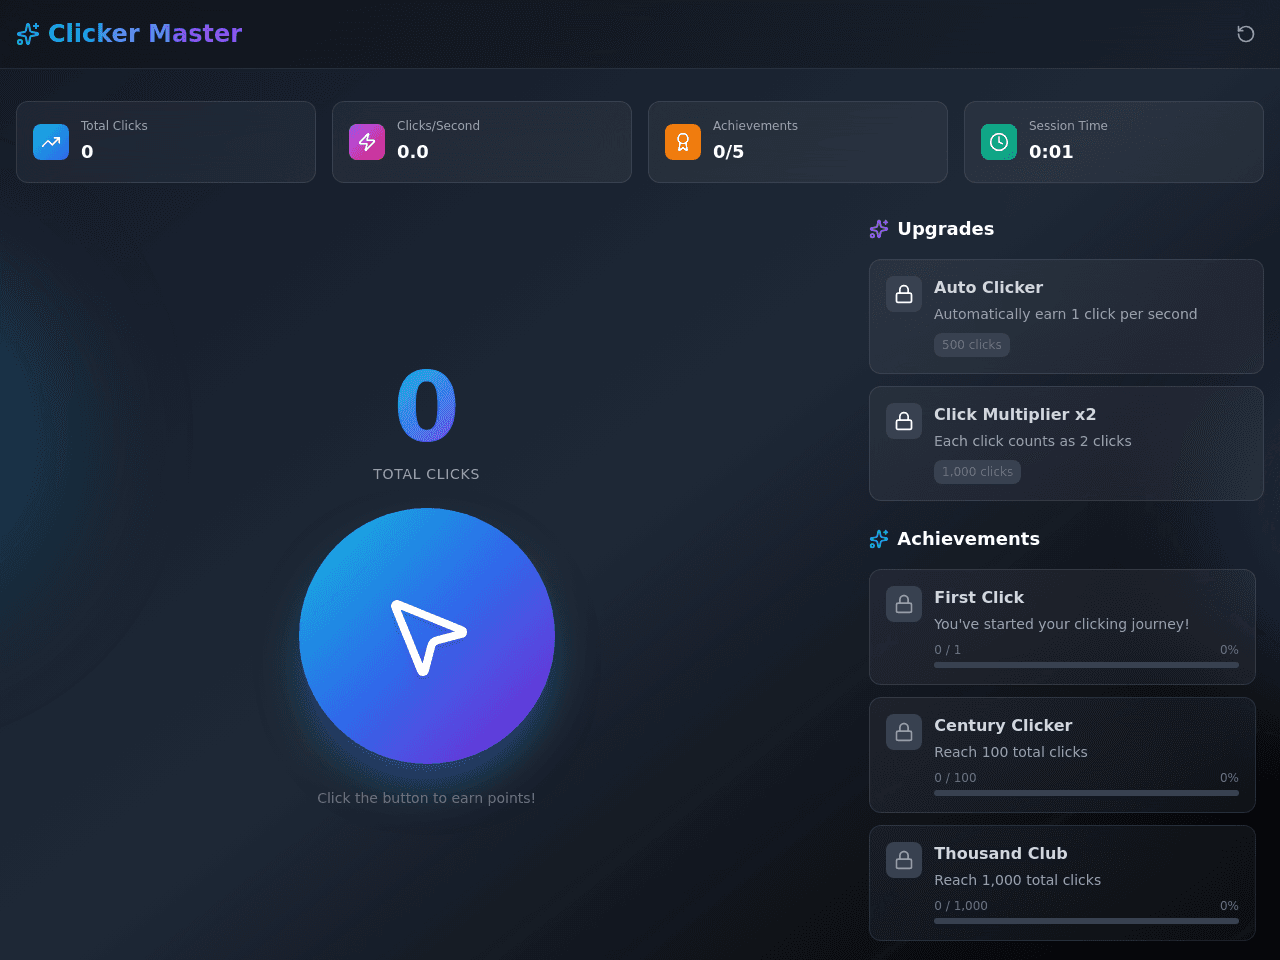The height and width of the screenshot is (960, 1280).
Task: Tap the big round cursor click button
Action: [x=427, y=636]
